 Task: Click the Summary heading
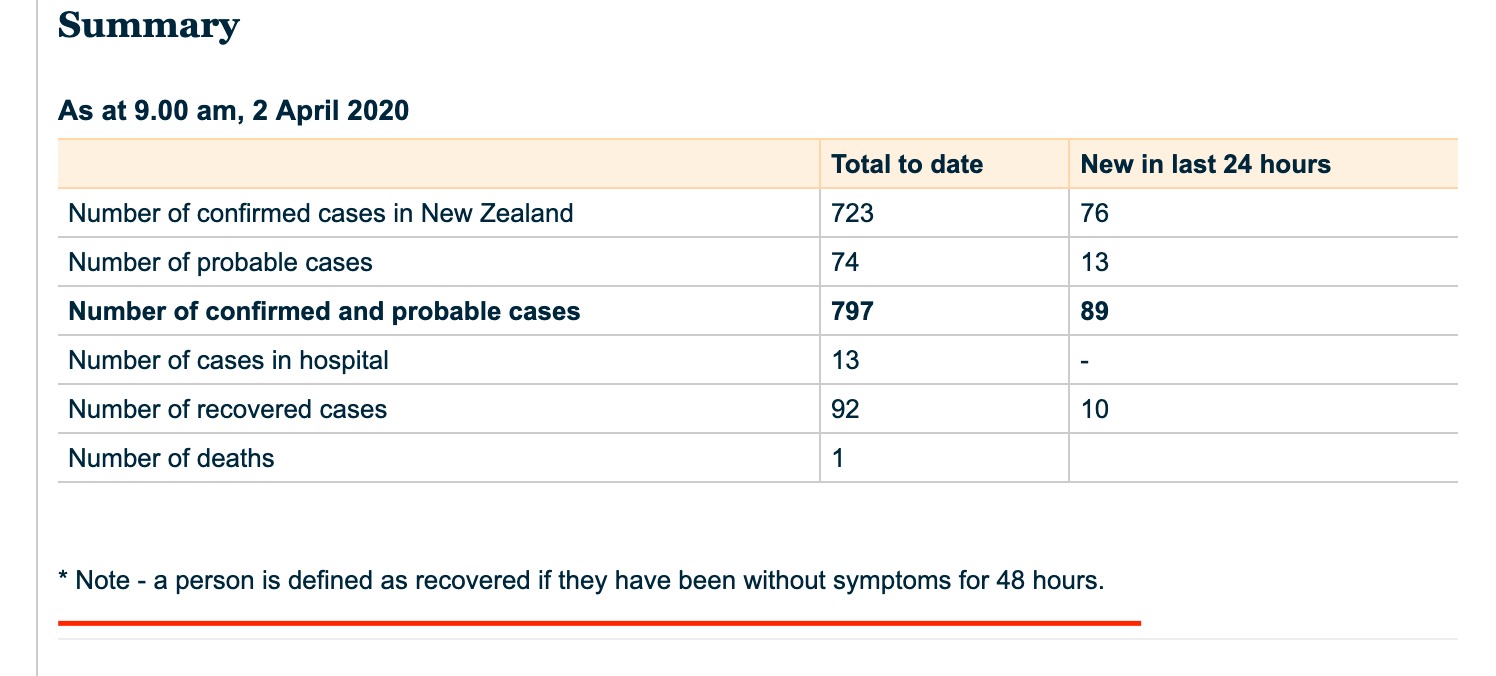coord(148,25)
